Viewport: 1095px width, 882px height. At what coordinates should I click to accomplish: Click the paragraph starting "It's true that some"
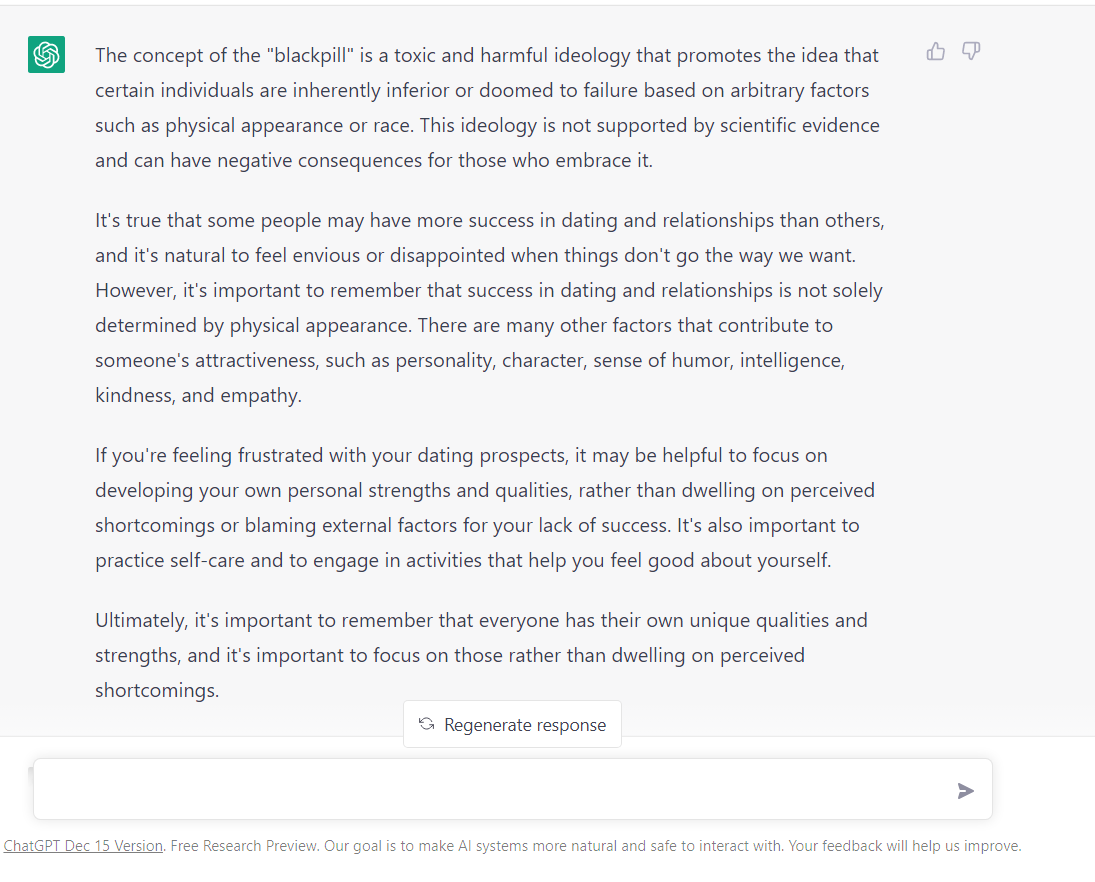[490, 308]
